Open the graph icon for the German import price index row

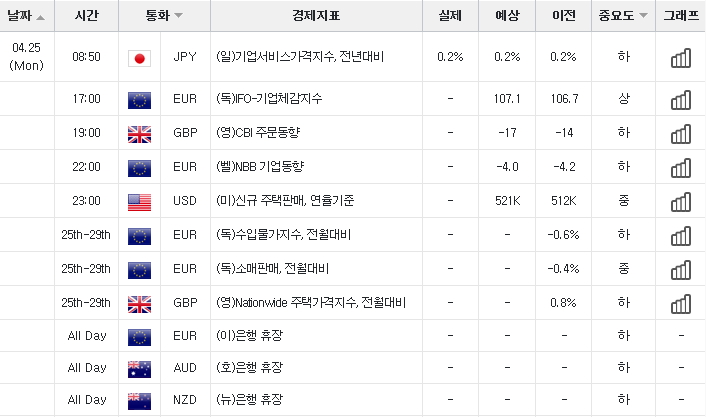click(x=681, y=236)
